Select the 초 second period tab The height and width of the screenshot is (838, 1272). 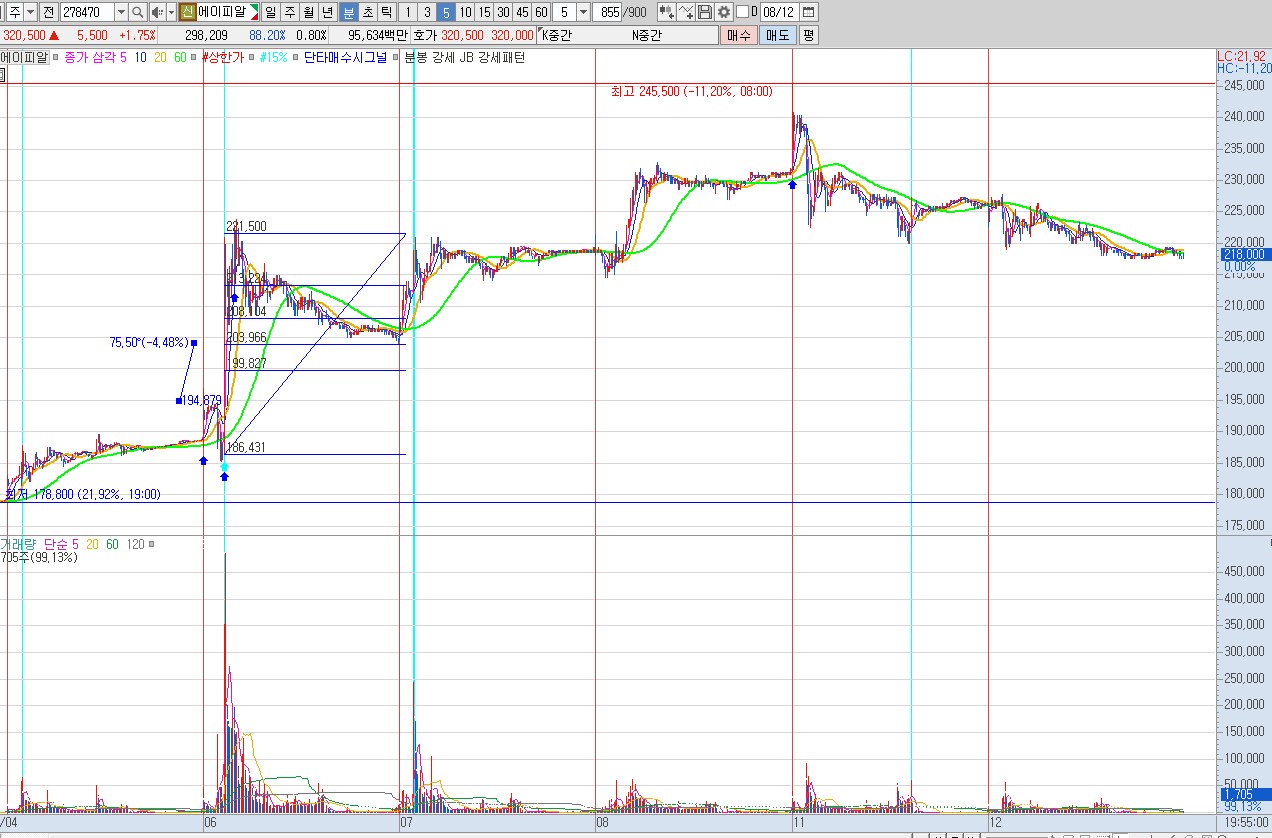click(367, 12)
